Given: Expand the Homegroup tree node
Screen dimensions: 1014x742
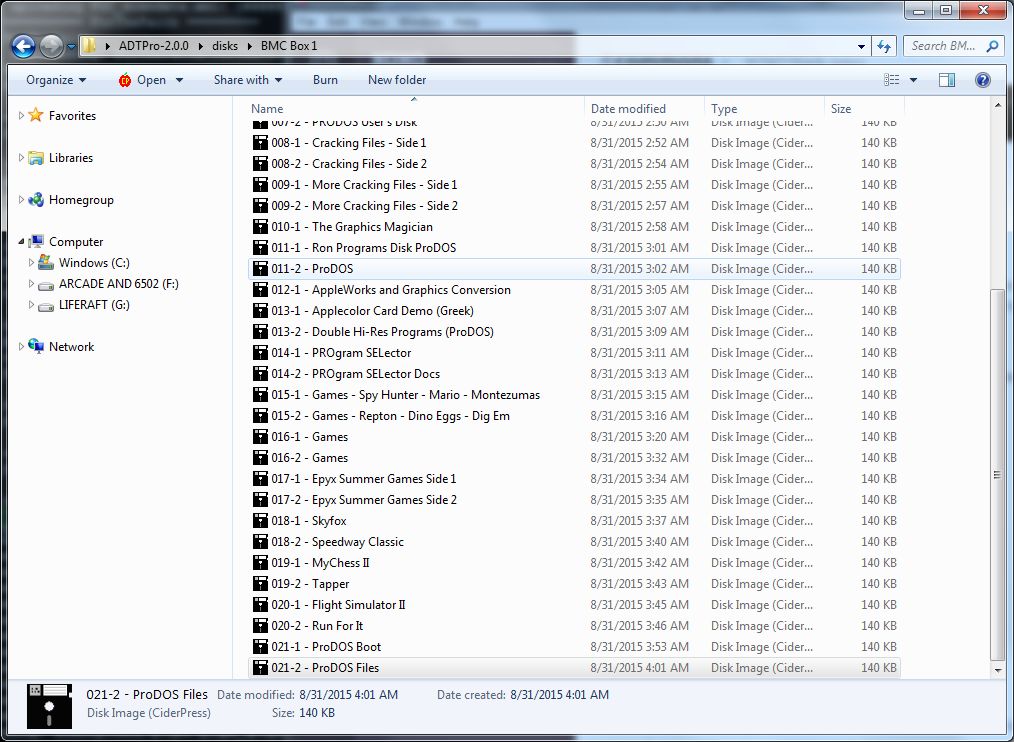Looking at the screenshot, I should pyautogui.click(x=21, y=200).
